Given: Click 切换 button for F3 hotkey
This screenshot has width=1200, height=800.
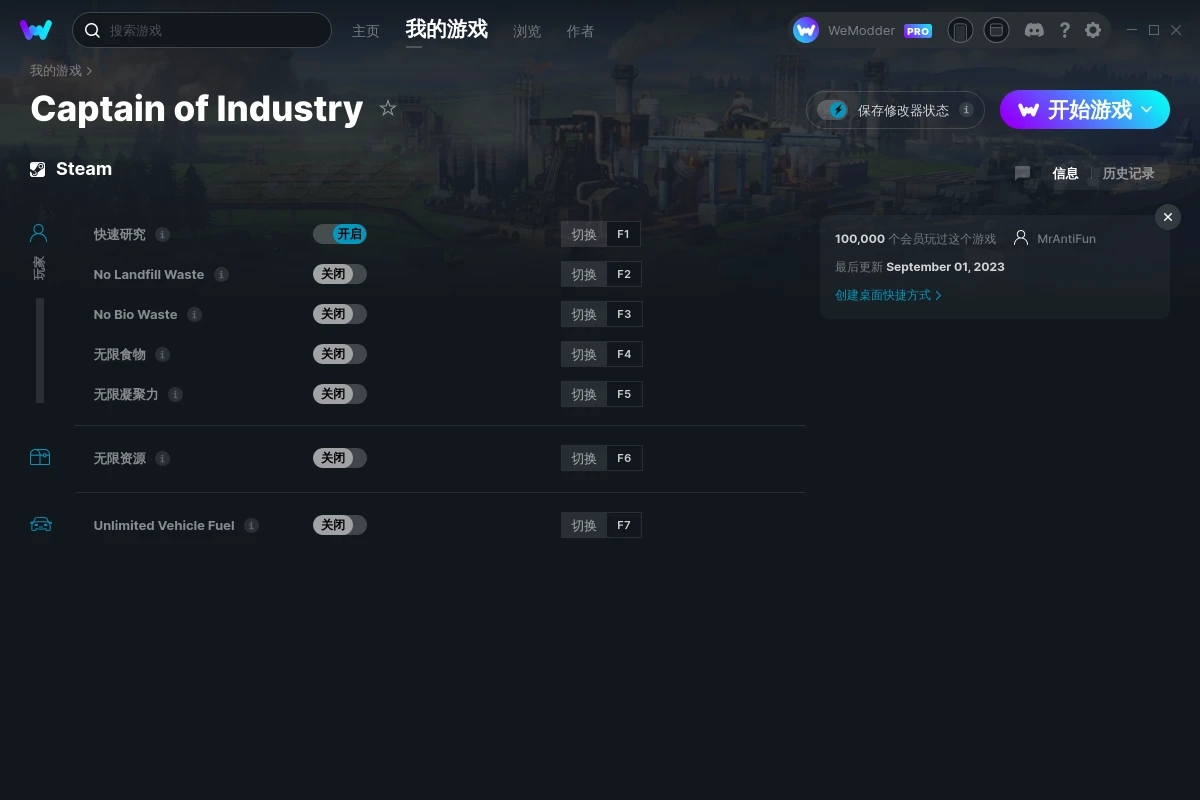Looking at the screenshot, I should click(584, 314).
